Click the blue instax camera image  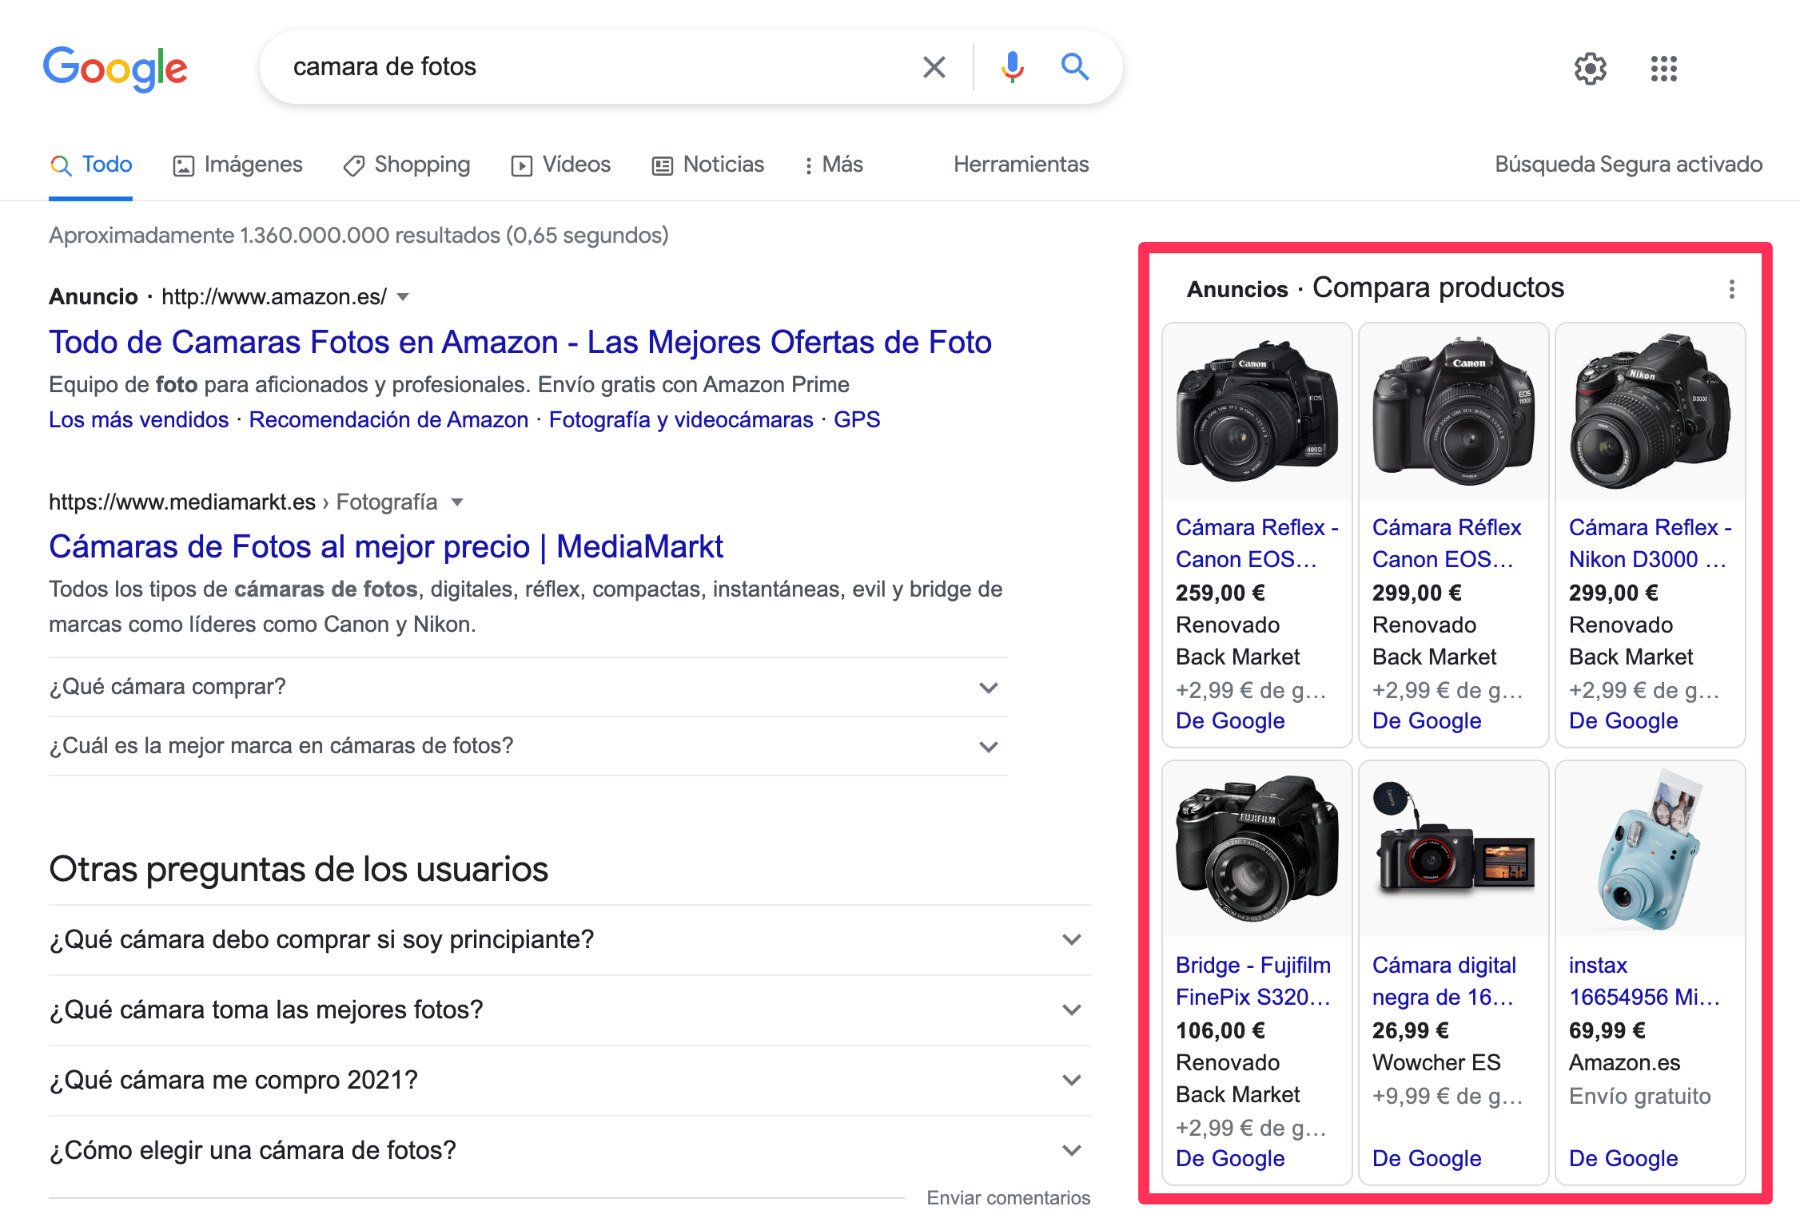(1650, 849)
